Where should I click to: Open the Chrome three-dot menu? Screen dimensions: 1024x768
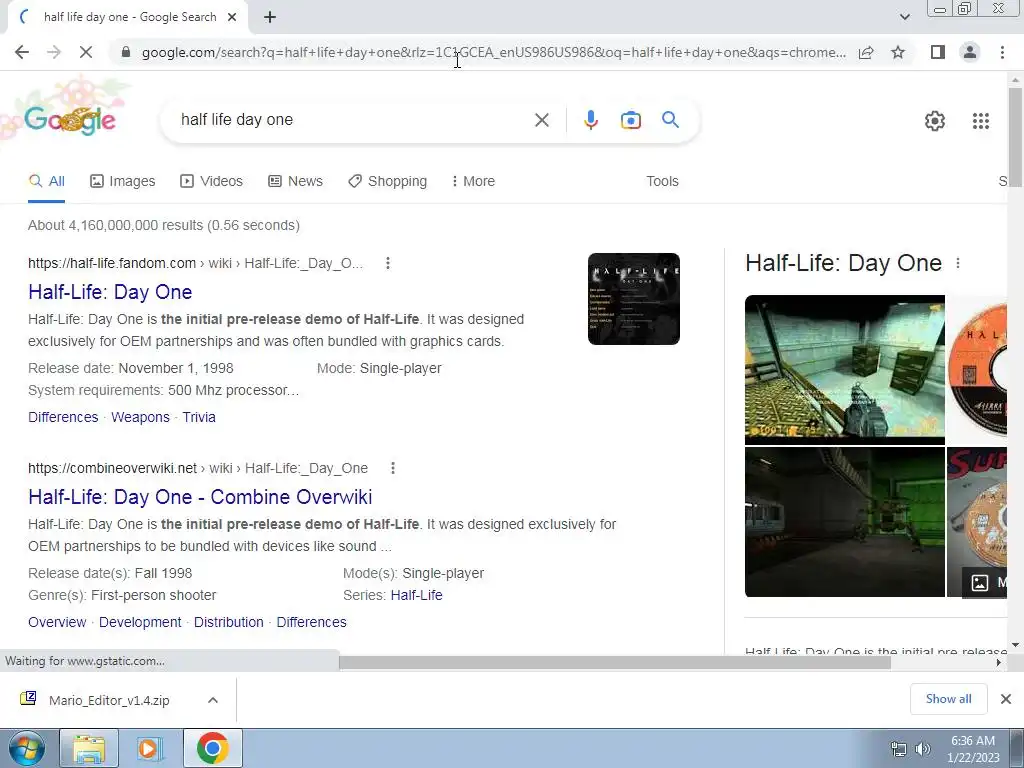1002,52
